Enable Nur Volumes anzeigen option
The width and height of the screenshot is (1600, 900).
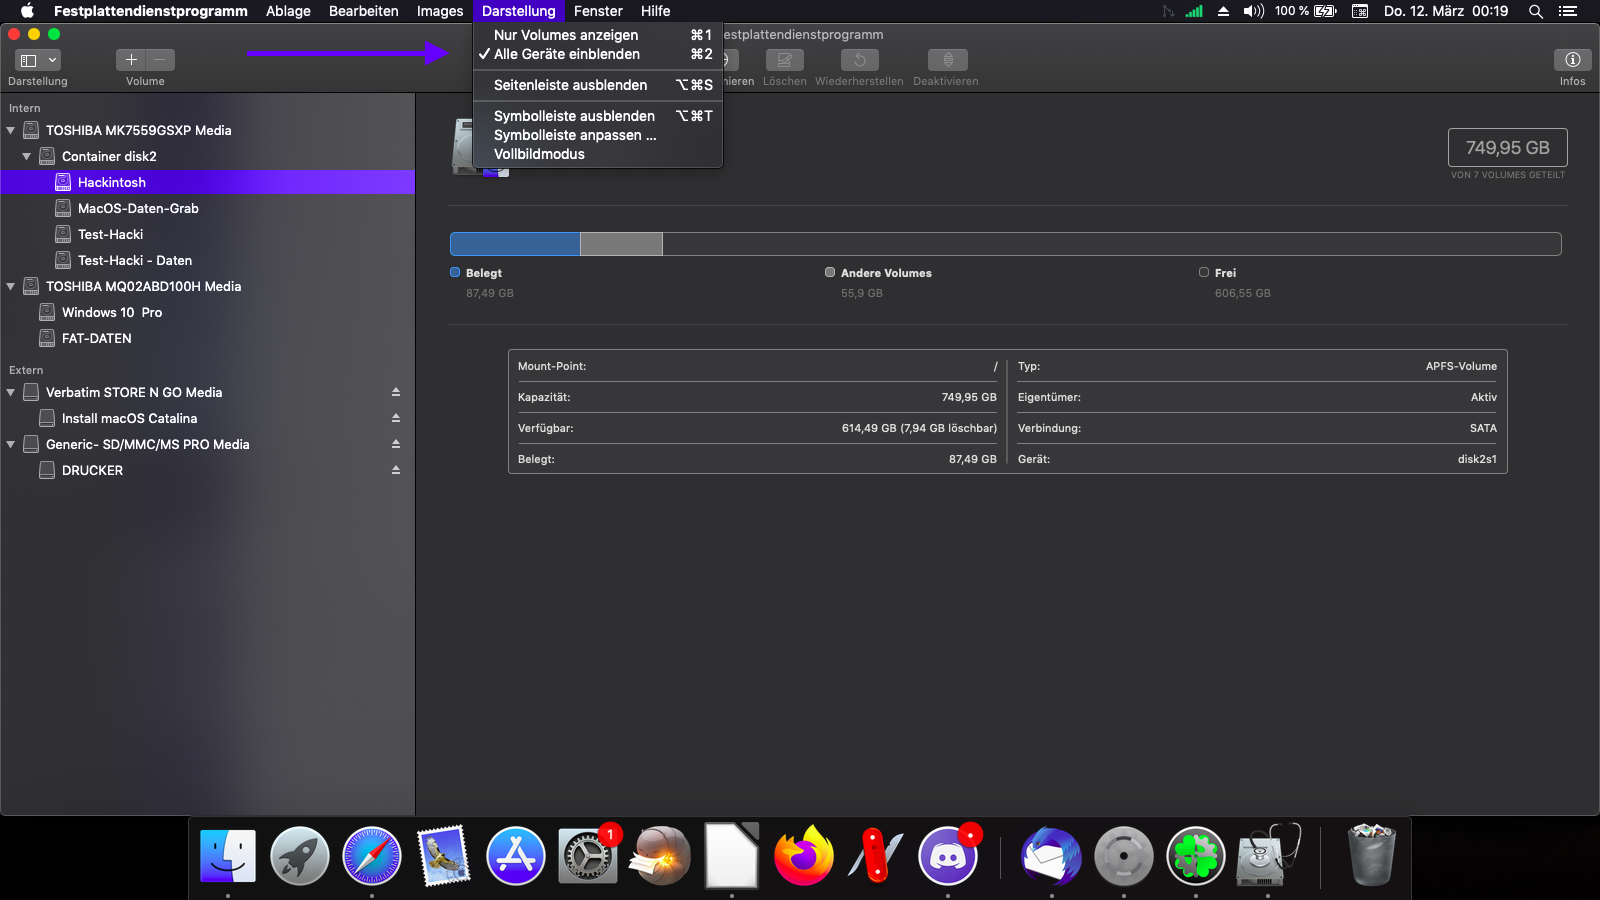[x=566, y=35]
